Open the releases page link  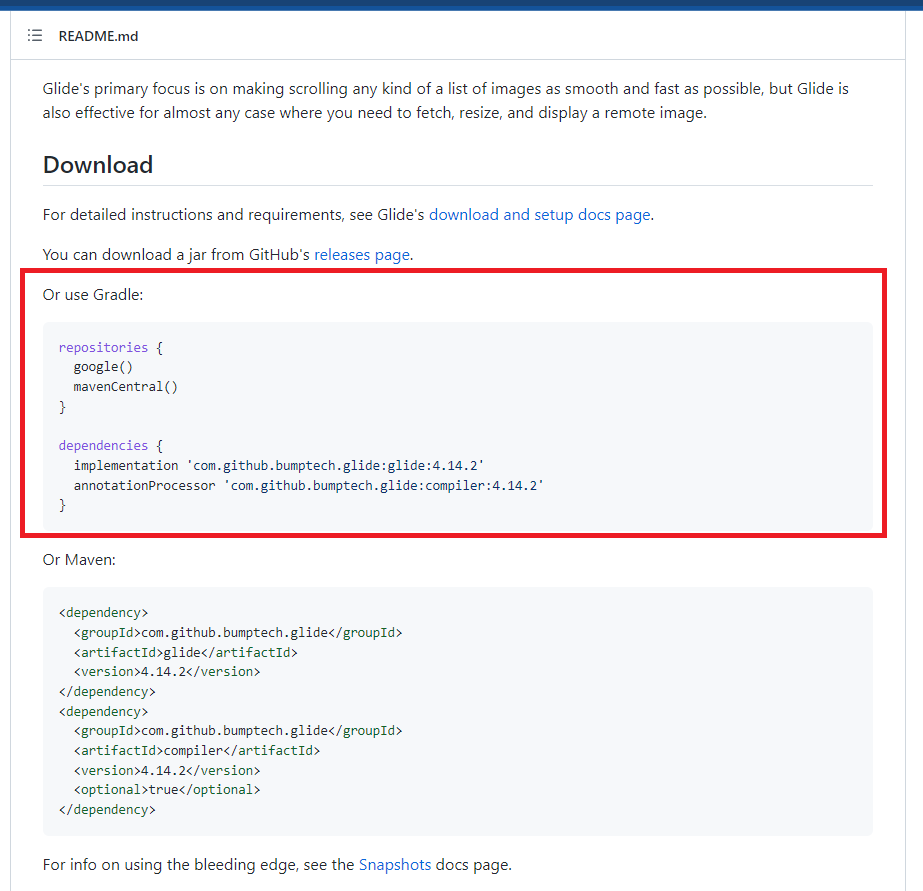(362, 255)
